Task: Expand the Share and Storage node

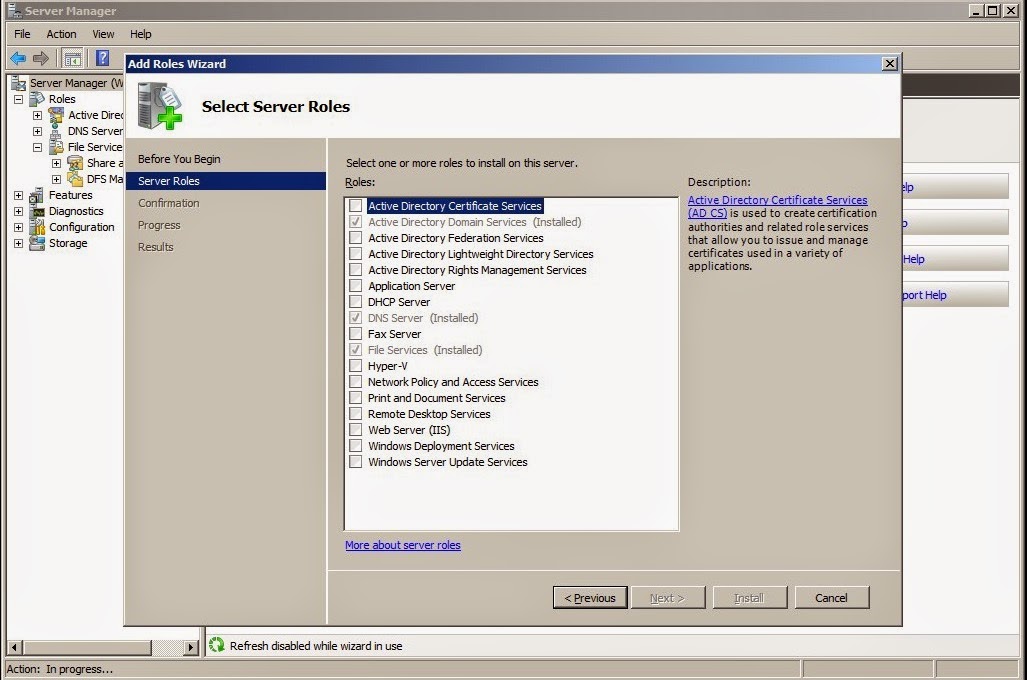Action: tap(56, 163)
